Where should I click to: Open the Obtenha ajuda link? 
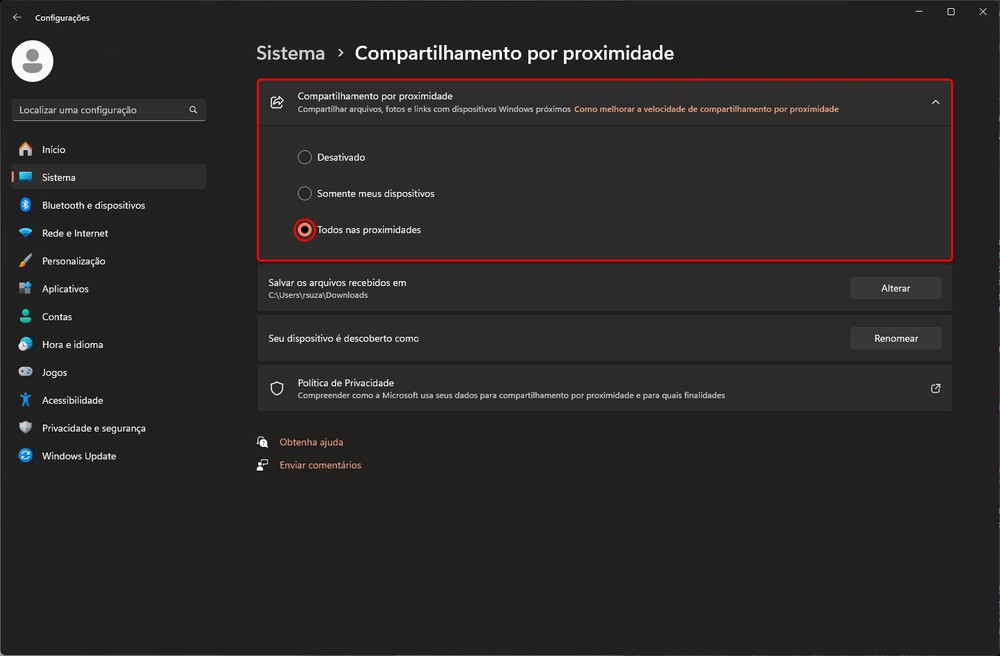click(311, 442)
